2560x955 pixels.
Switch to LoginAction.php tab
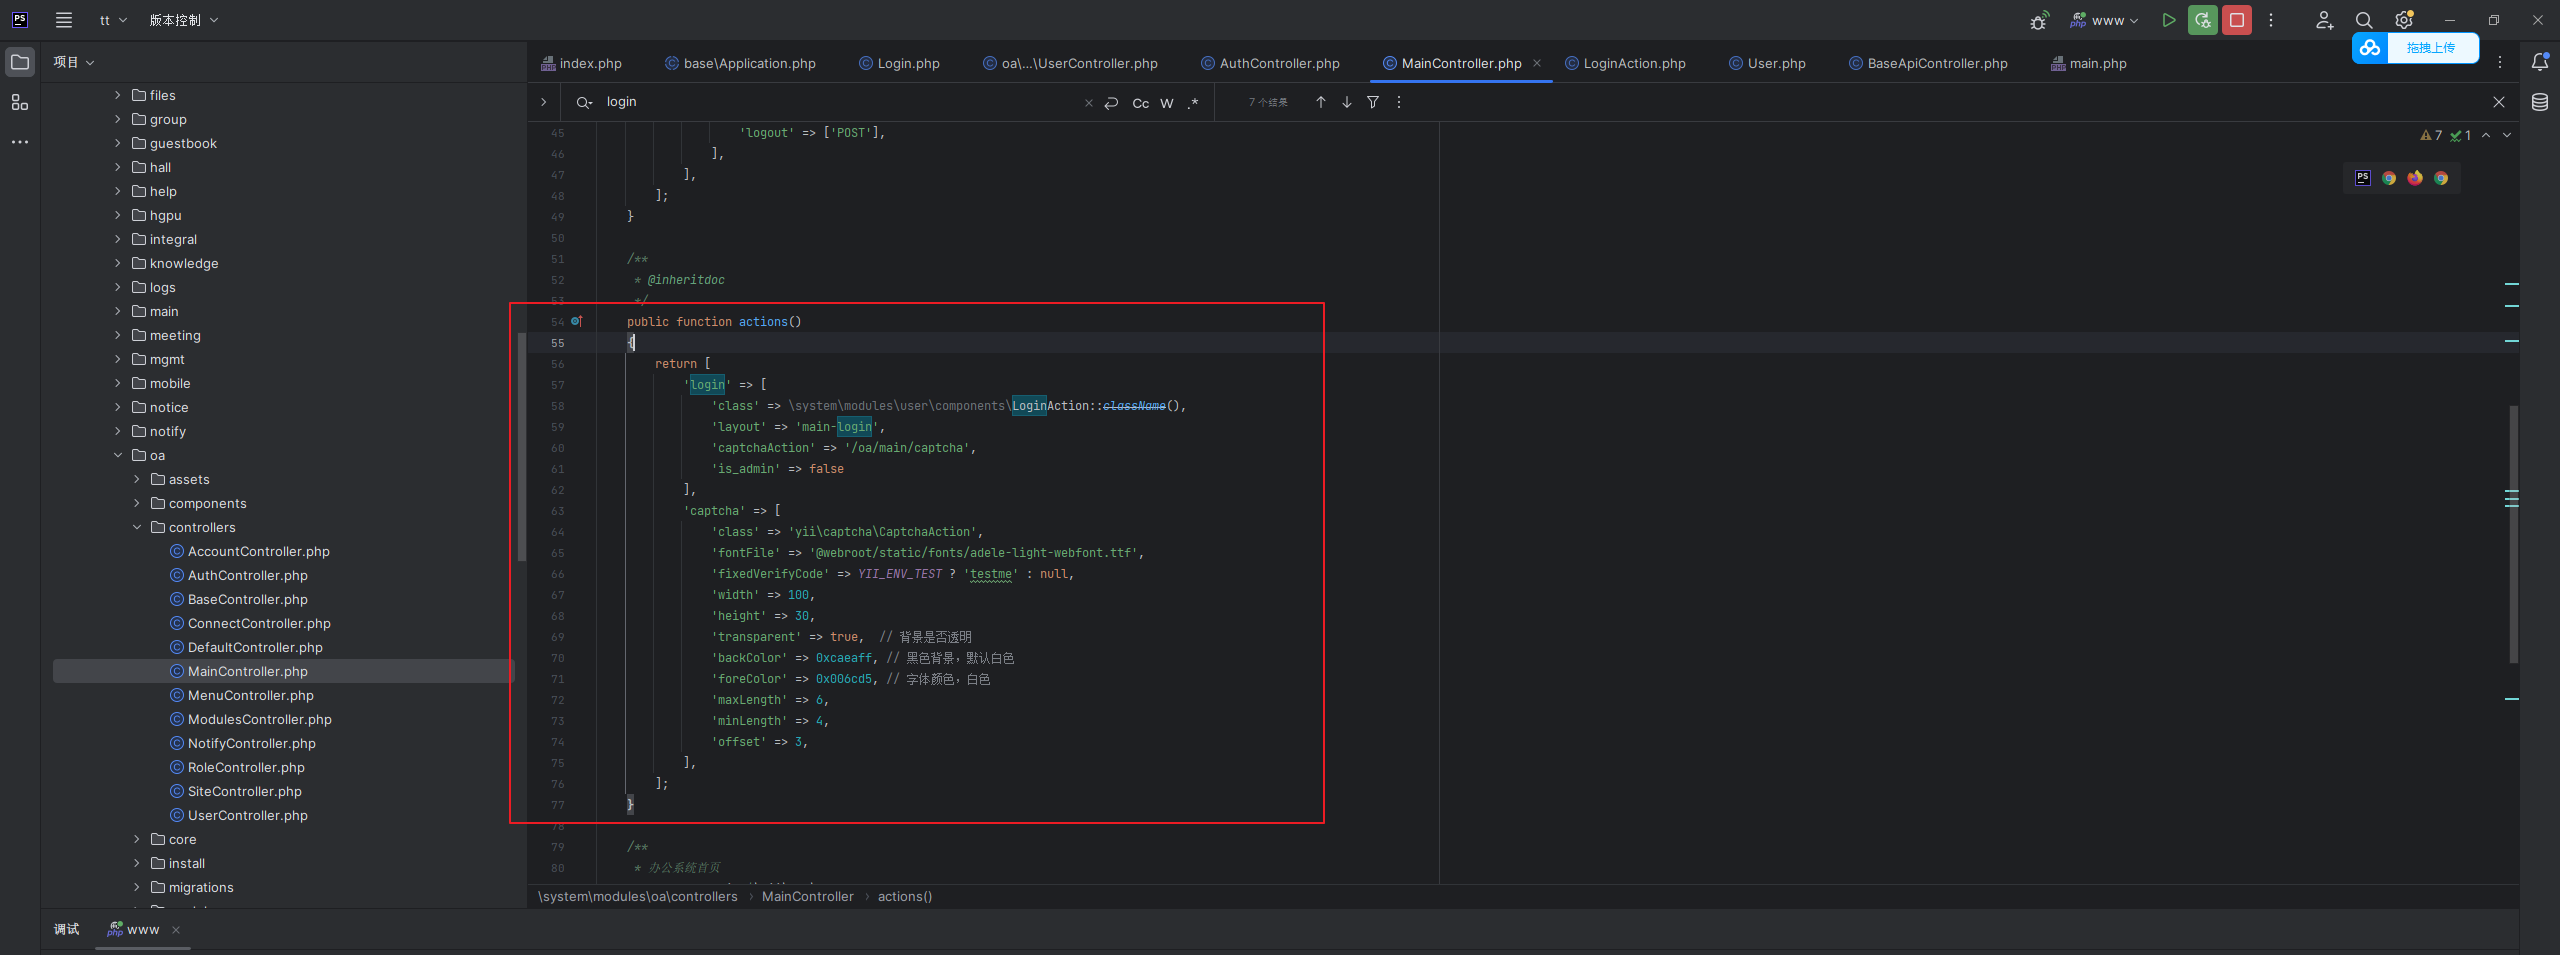(x=1625, y=63)
